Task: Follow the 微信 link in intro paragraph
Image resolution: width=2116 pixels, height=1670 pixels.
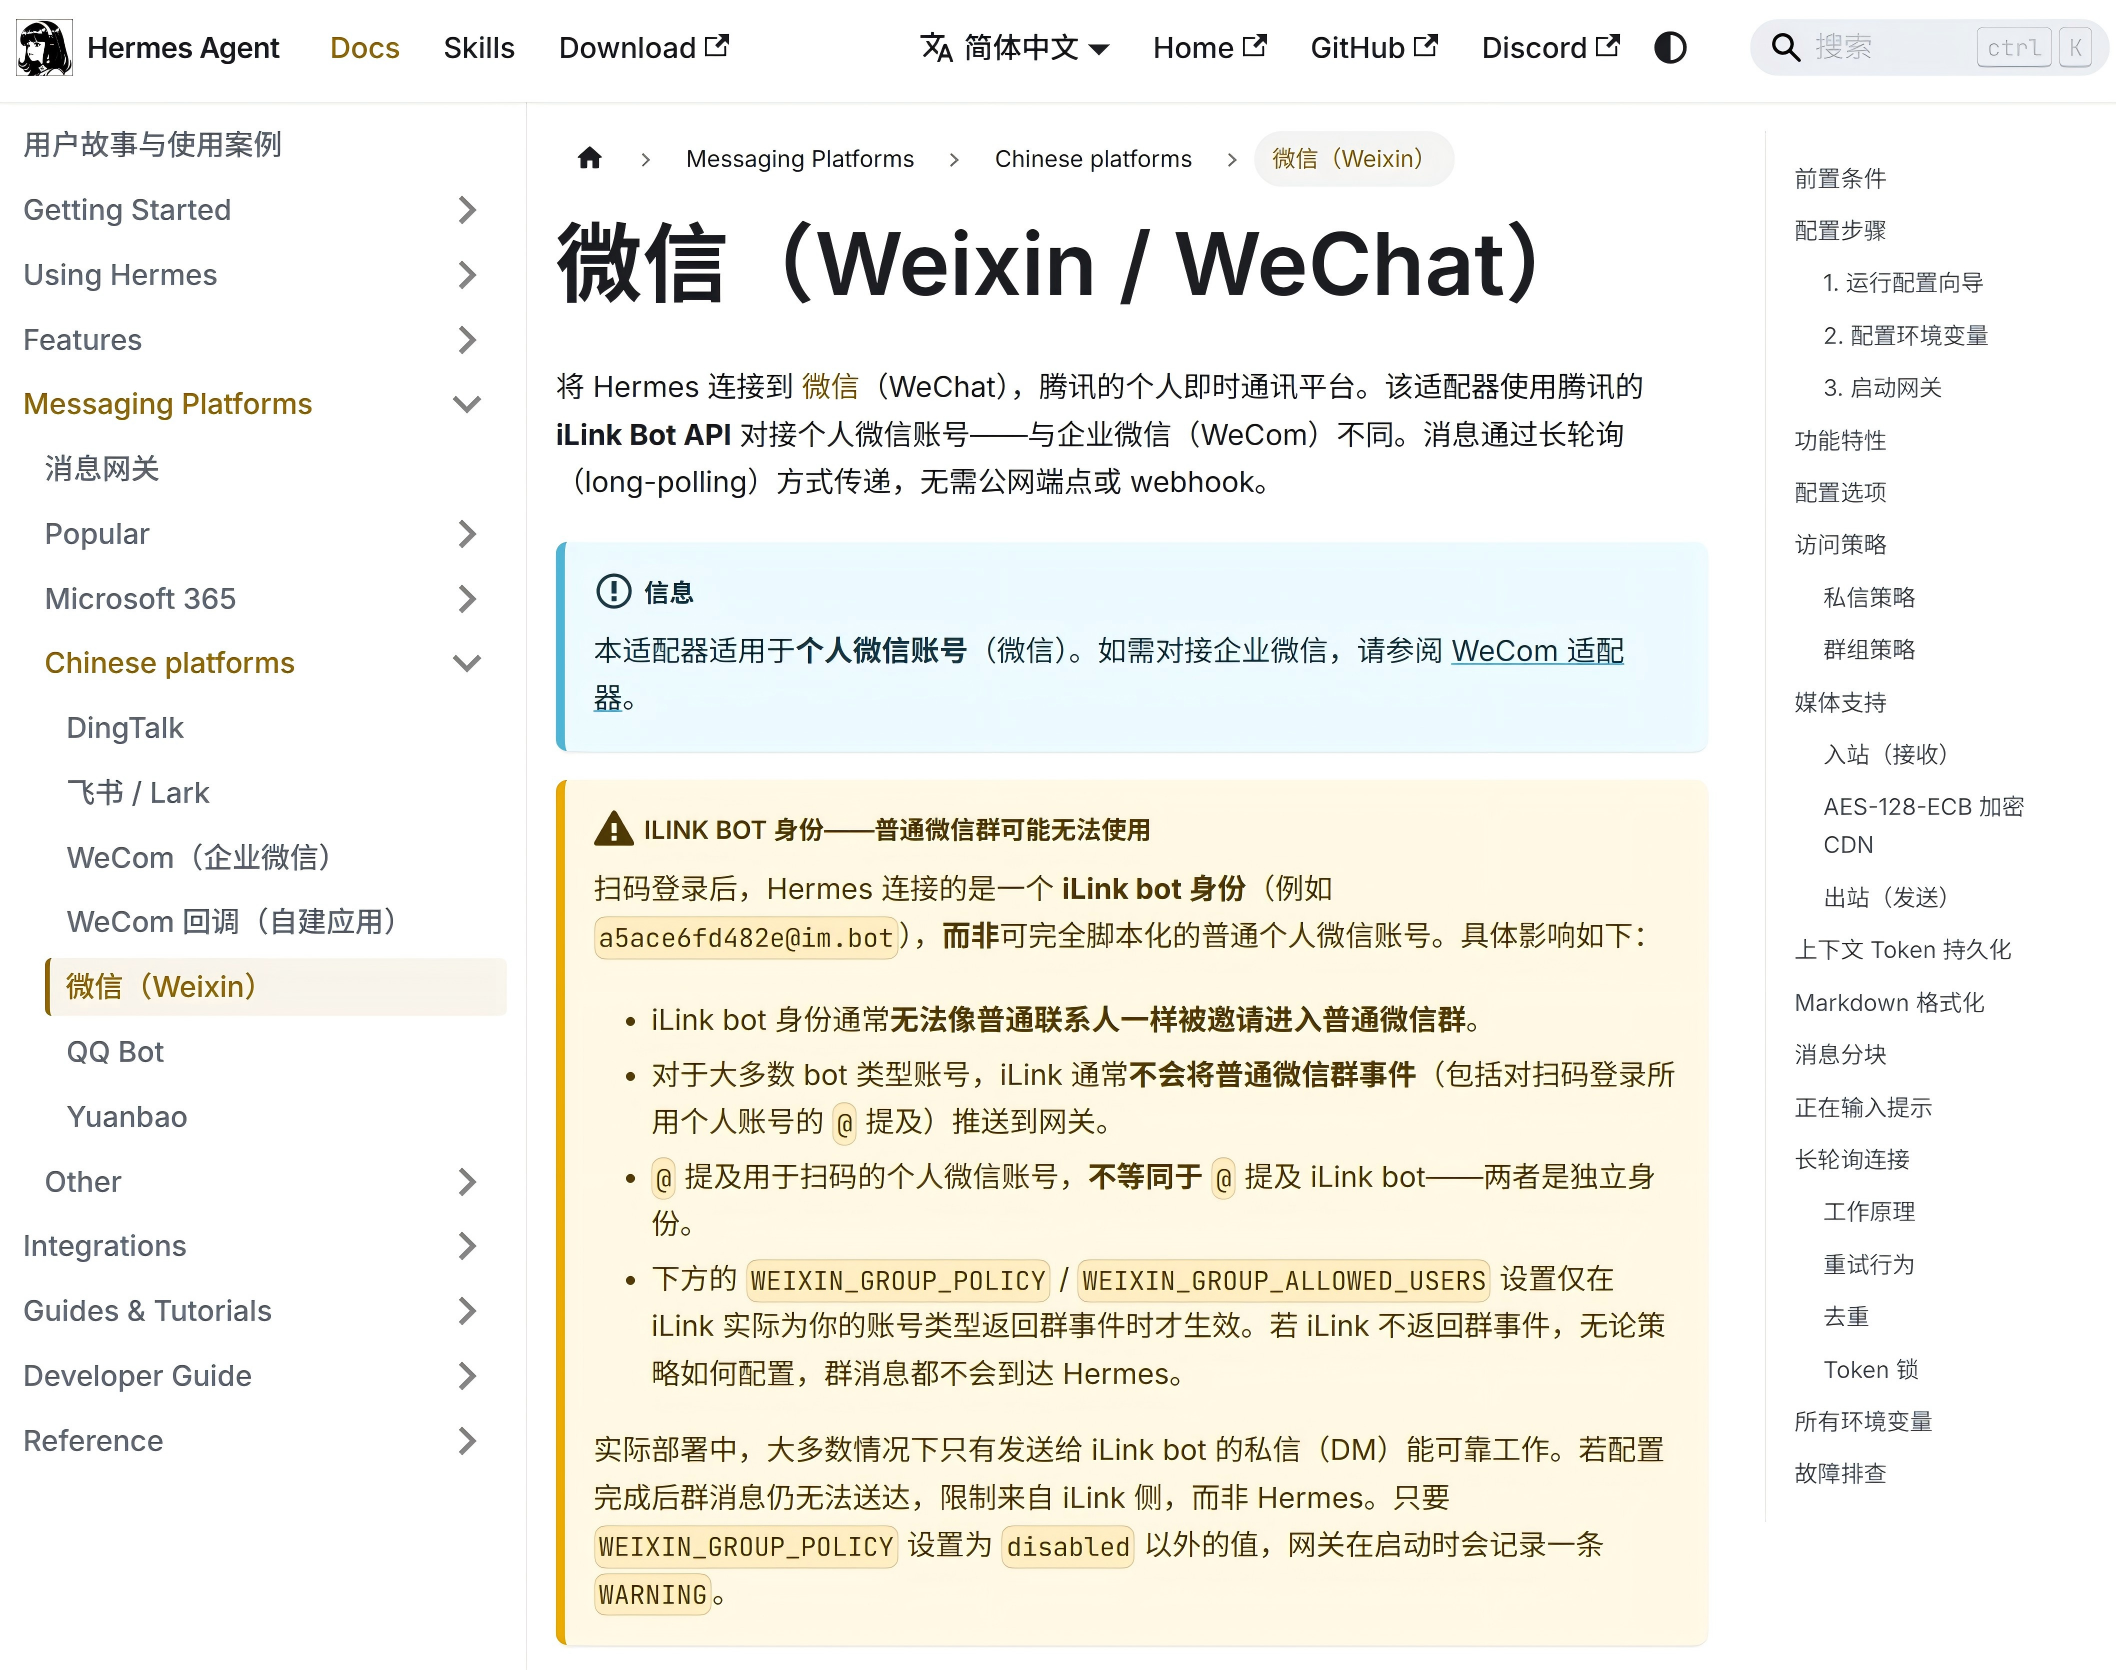Action: click(830, 387)
